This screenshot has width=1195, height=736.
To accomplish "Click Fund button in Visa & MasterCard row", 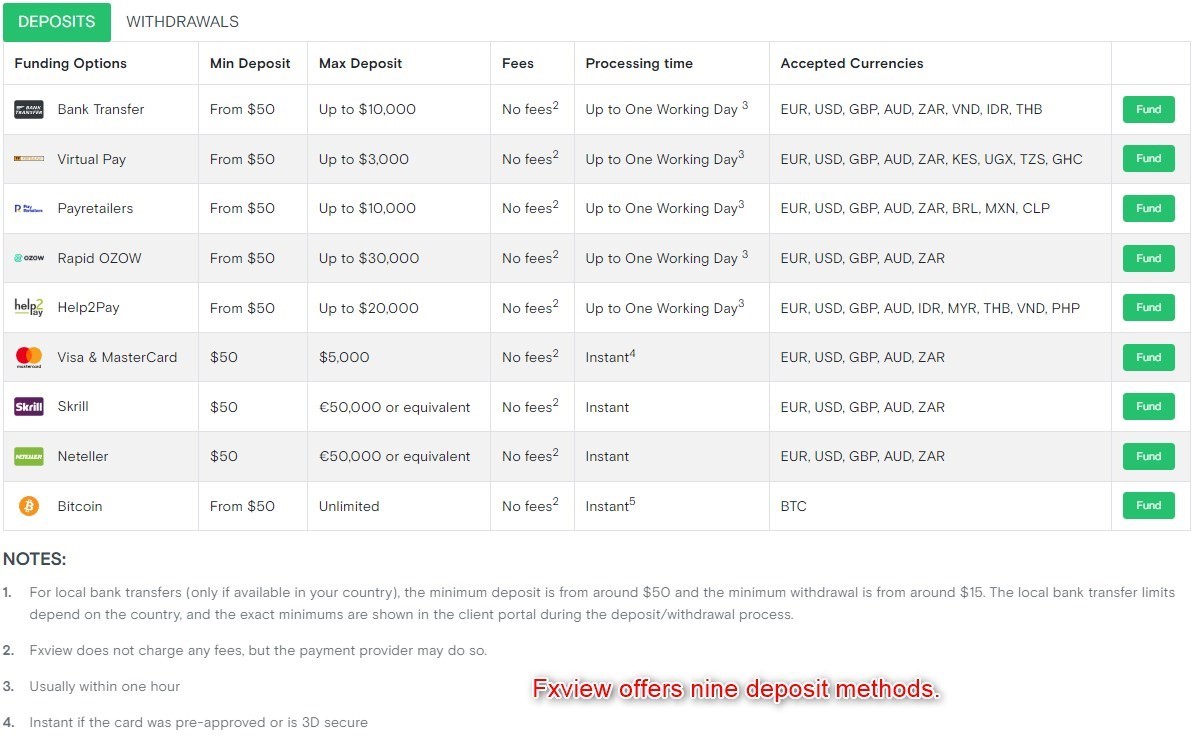I will tap(1148, 357).
